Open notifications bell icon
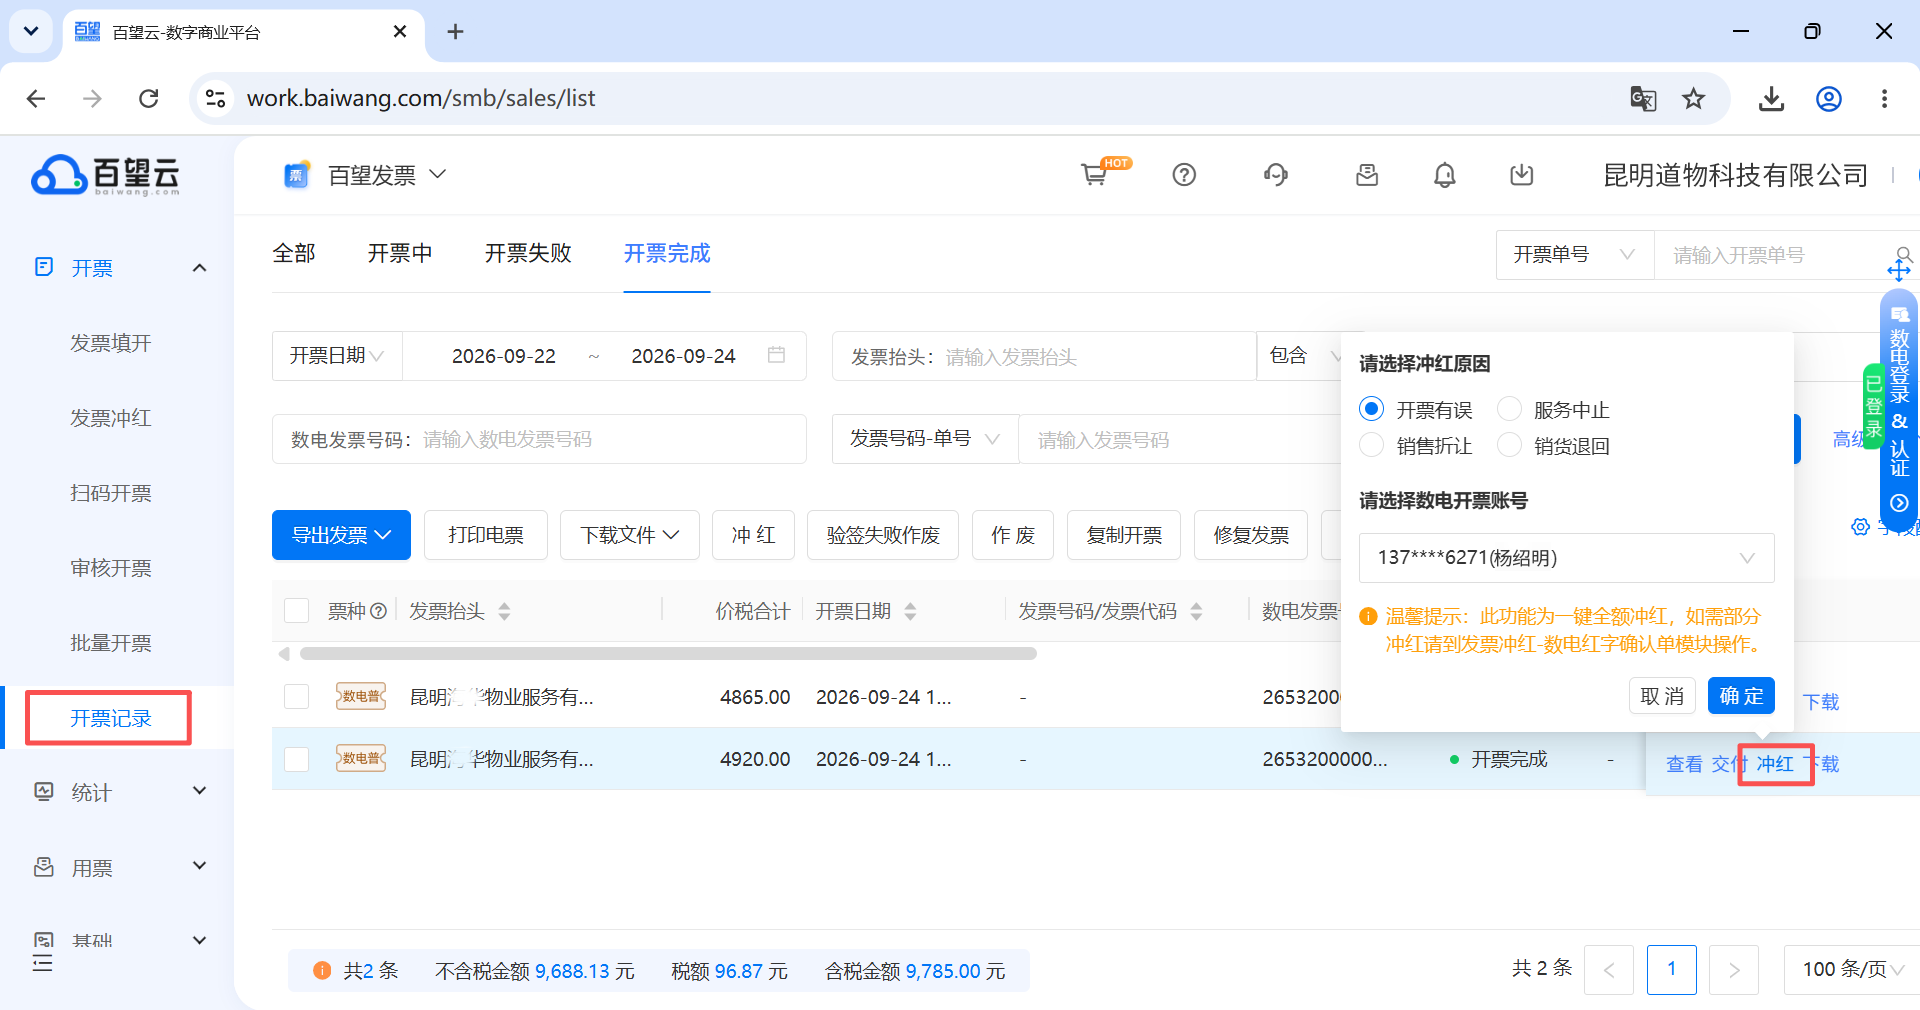This screenshot has width=1920, height=1010. click(x=1444, y=175)
